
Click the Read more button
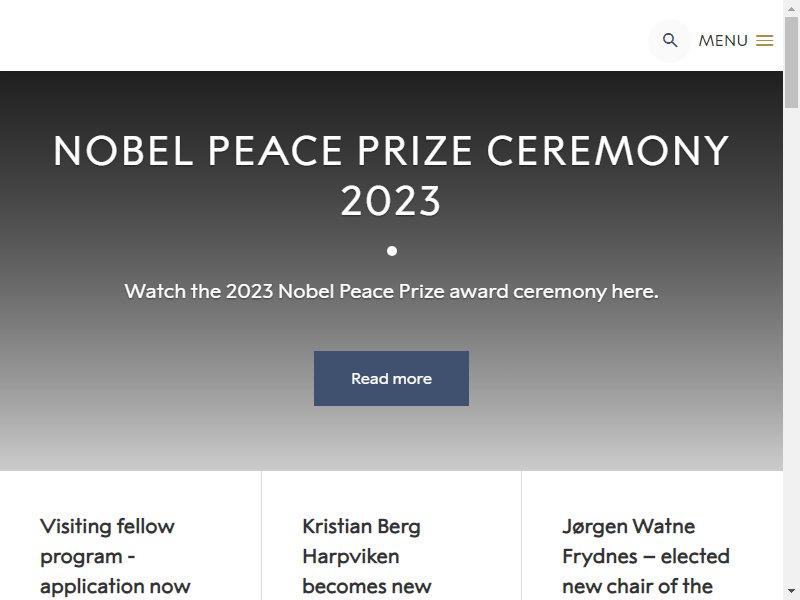click(x=391, y=379)
